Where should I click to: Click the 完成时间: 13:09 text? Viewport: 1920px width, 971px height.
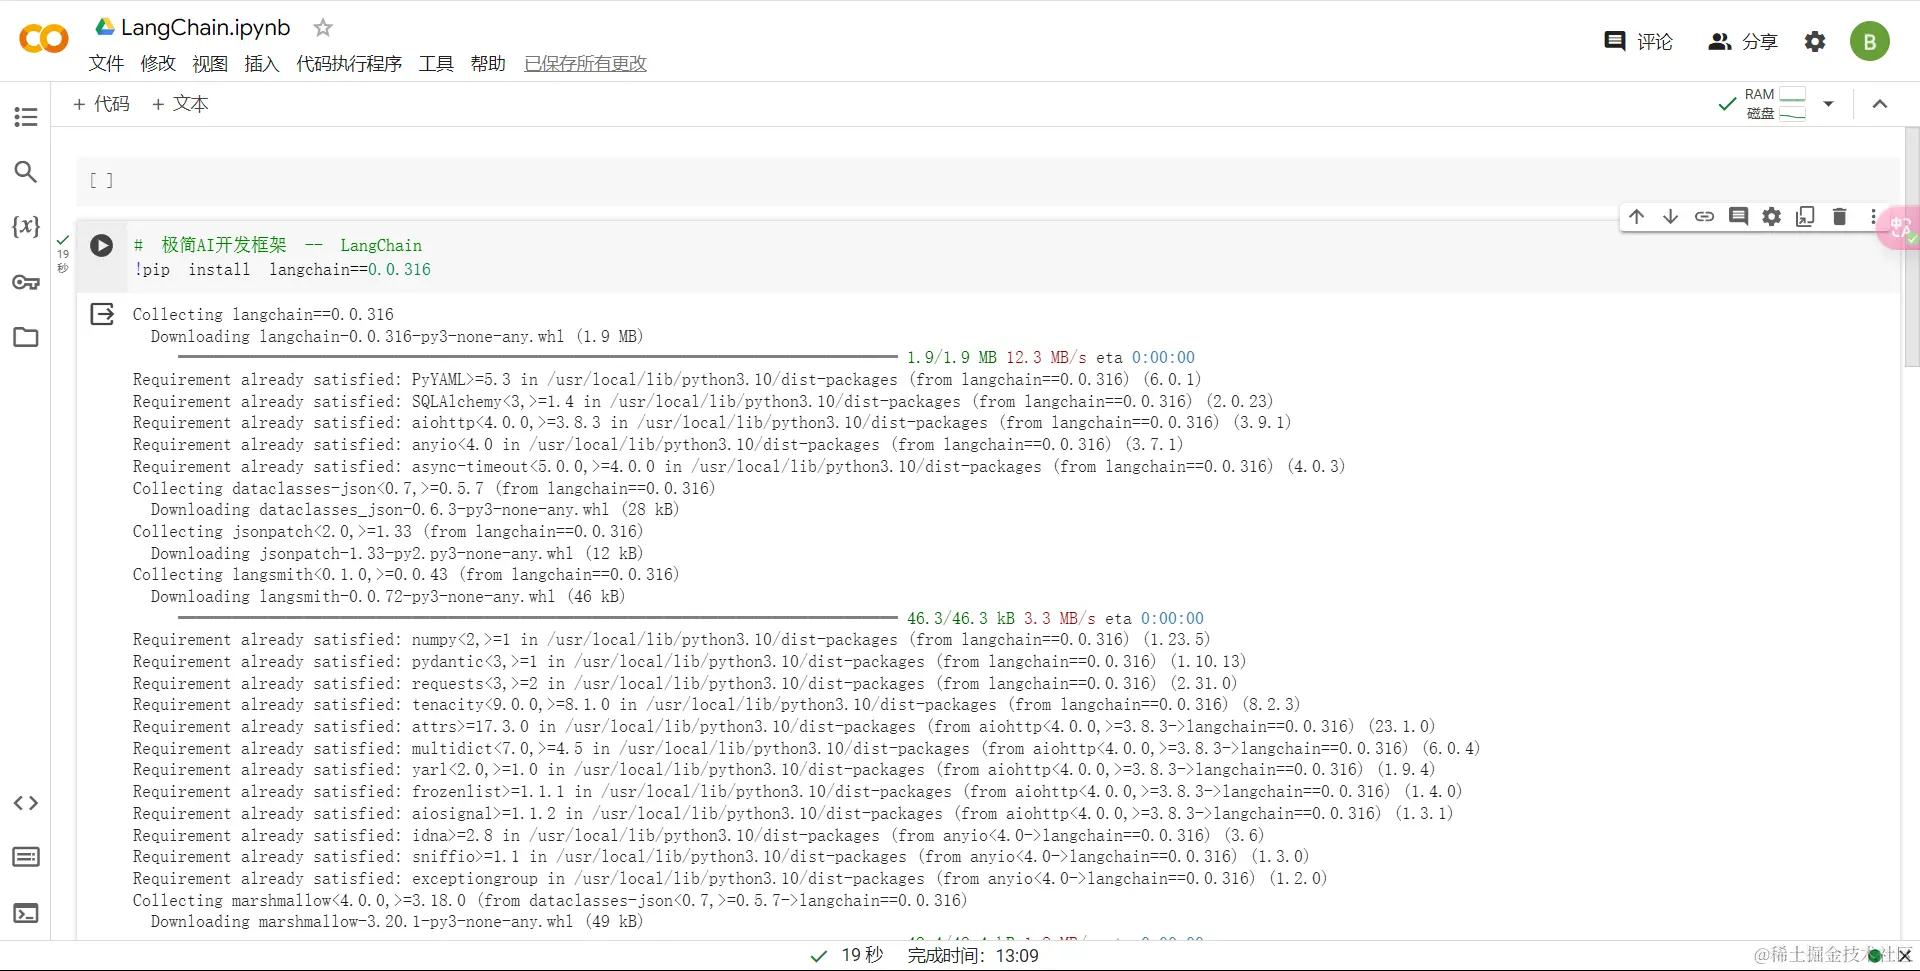coord(973,956)
